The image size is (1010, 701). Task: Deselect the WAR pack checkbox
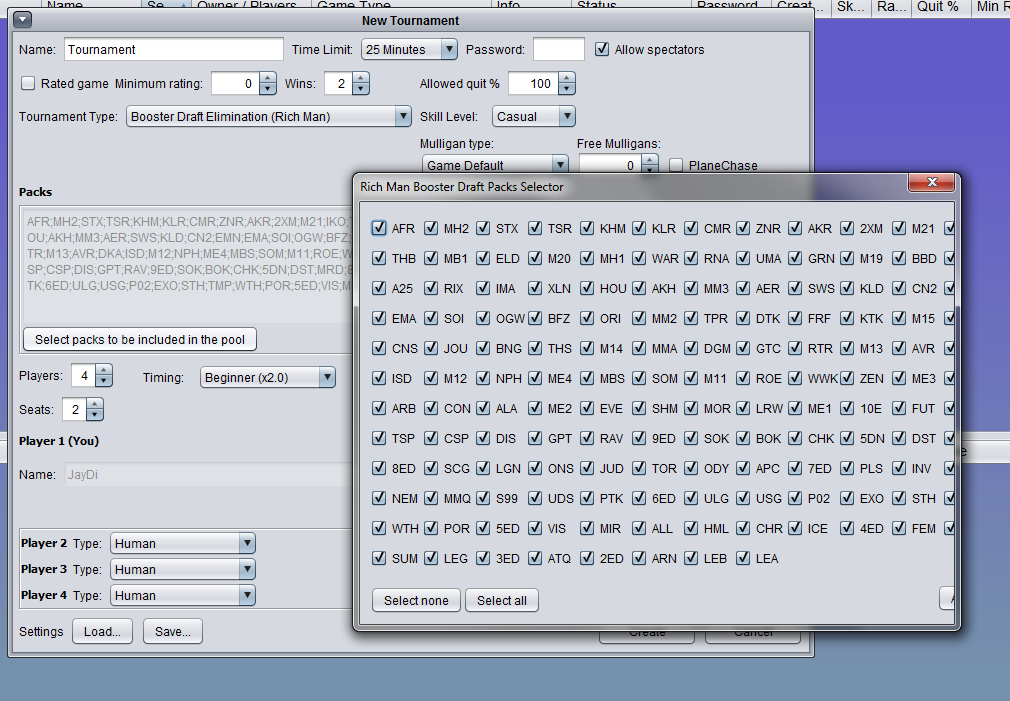pos(639,258)
